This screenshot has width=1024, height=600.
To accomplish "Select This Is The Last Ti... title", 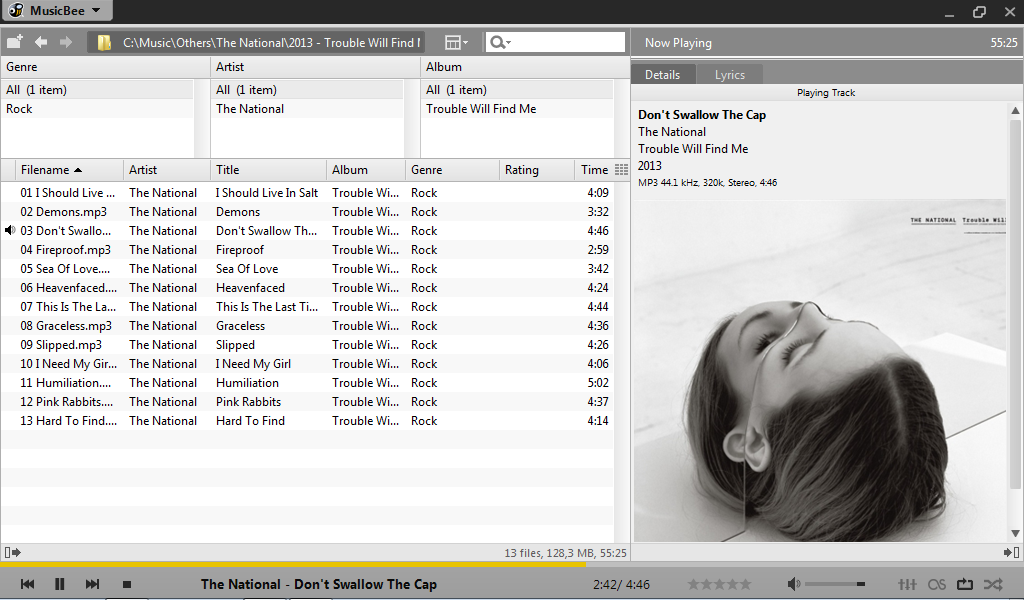I will coord(267,307).
